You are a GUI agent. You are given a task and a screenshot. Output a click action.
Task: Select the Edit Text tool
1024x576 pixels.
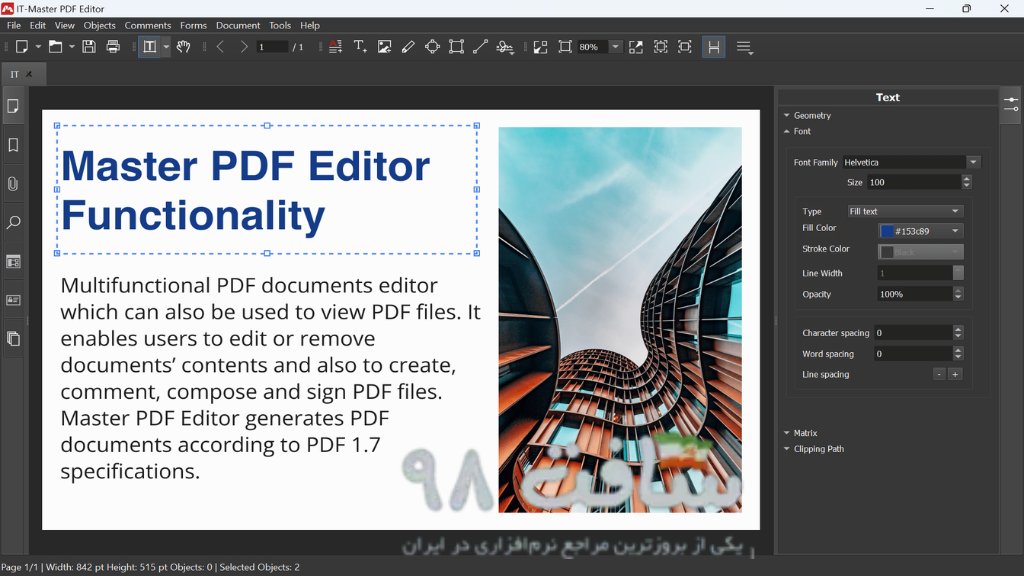click(150, 47)
